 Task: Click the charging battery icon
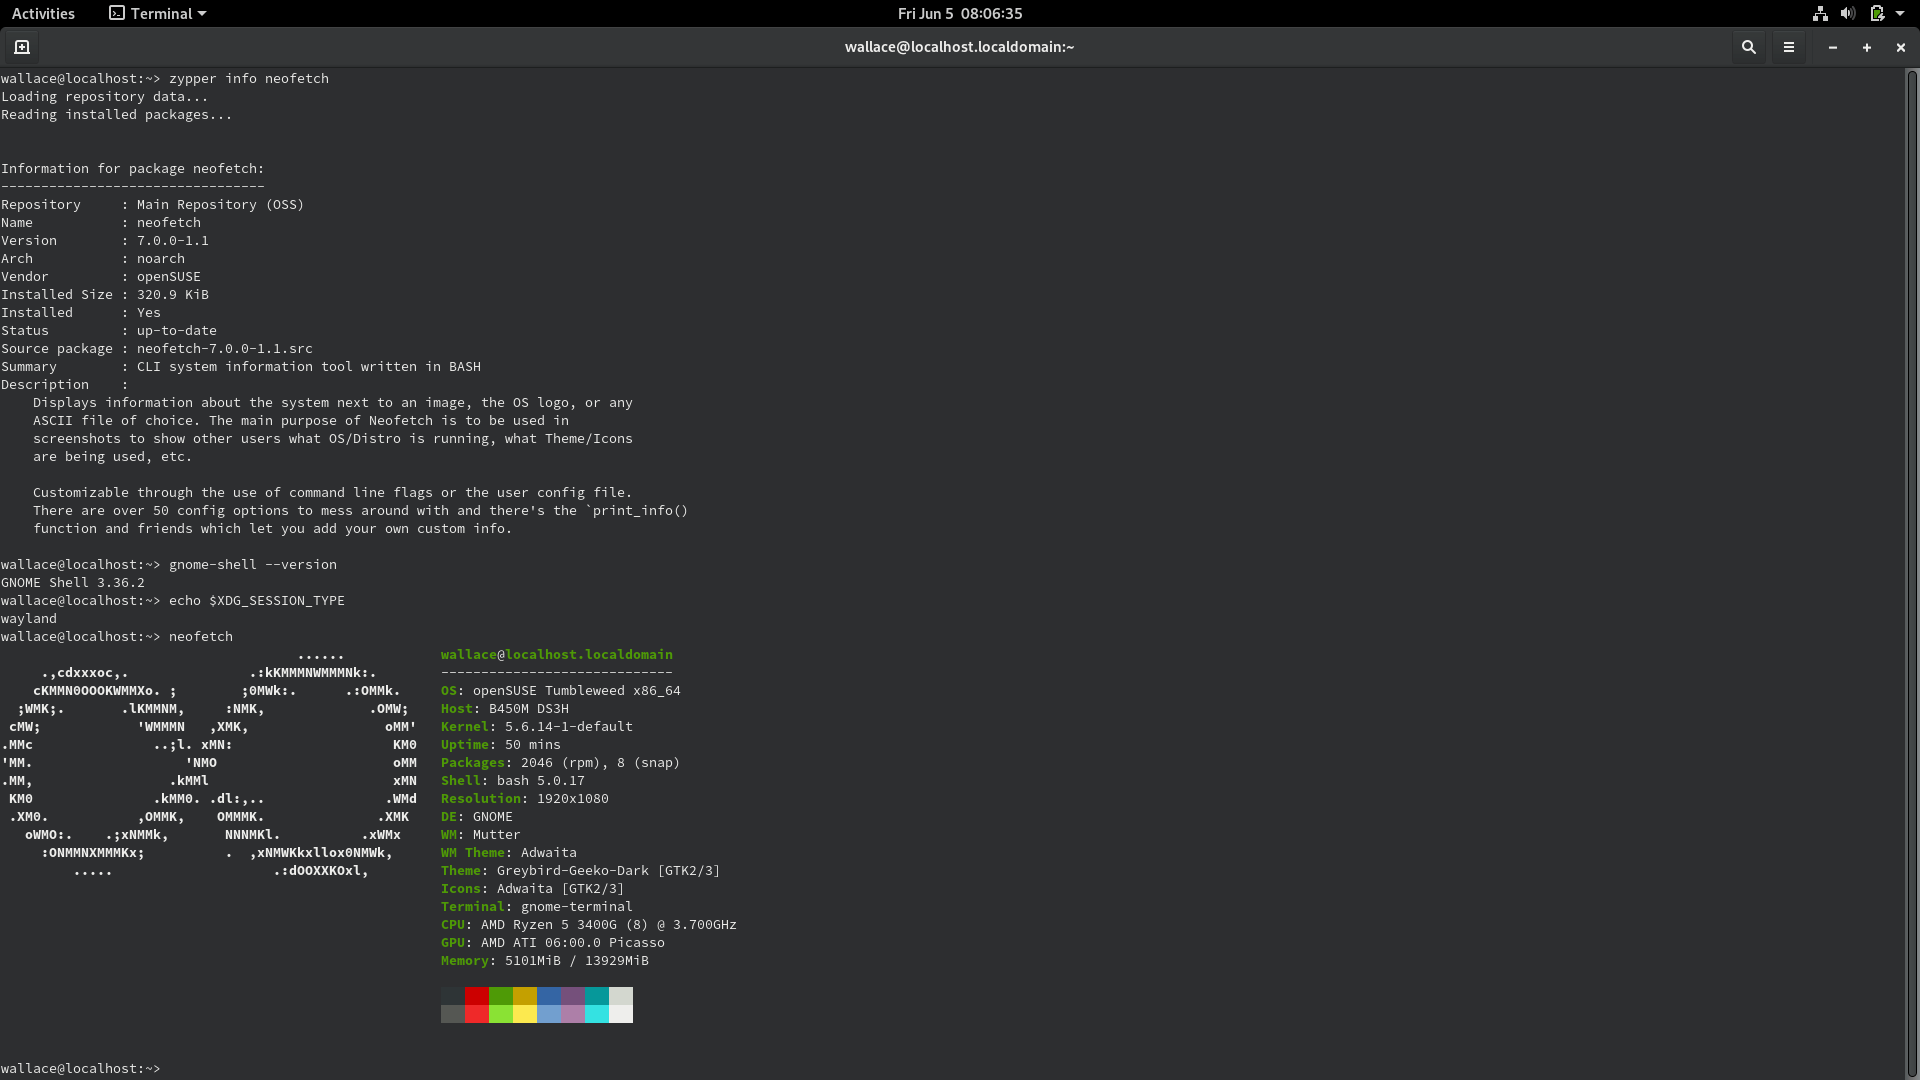point(1876,13)
